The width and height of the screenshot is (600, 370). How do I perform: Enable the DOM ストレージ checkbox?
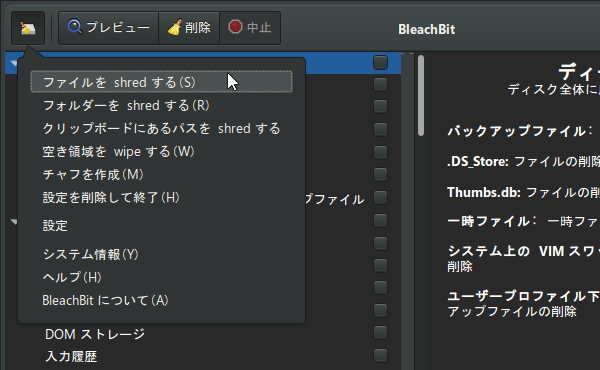(x=380, y=333)
